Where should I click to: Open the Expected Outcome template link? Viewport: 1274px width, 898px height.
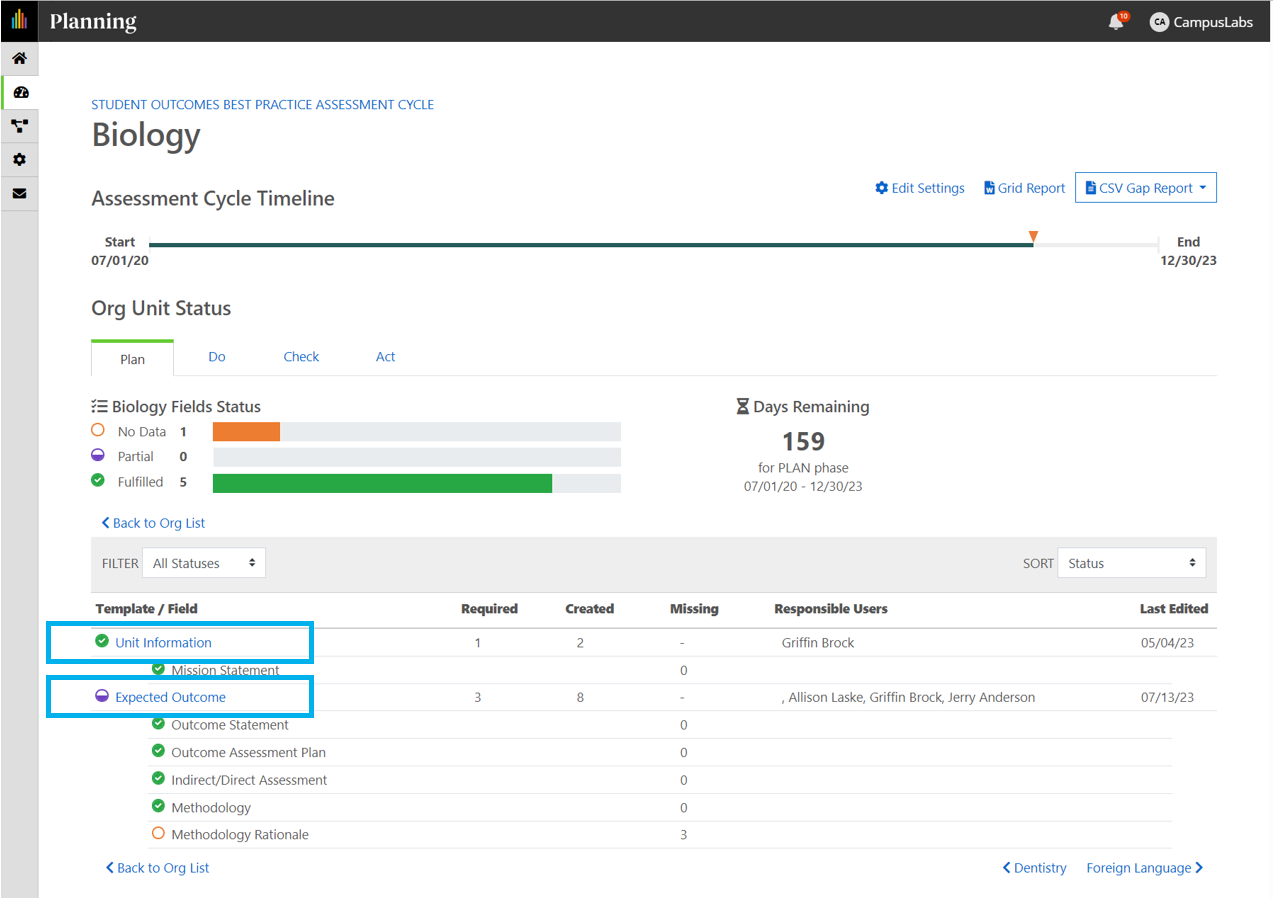point(170,697)
